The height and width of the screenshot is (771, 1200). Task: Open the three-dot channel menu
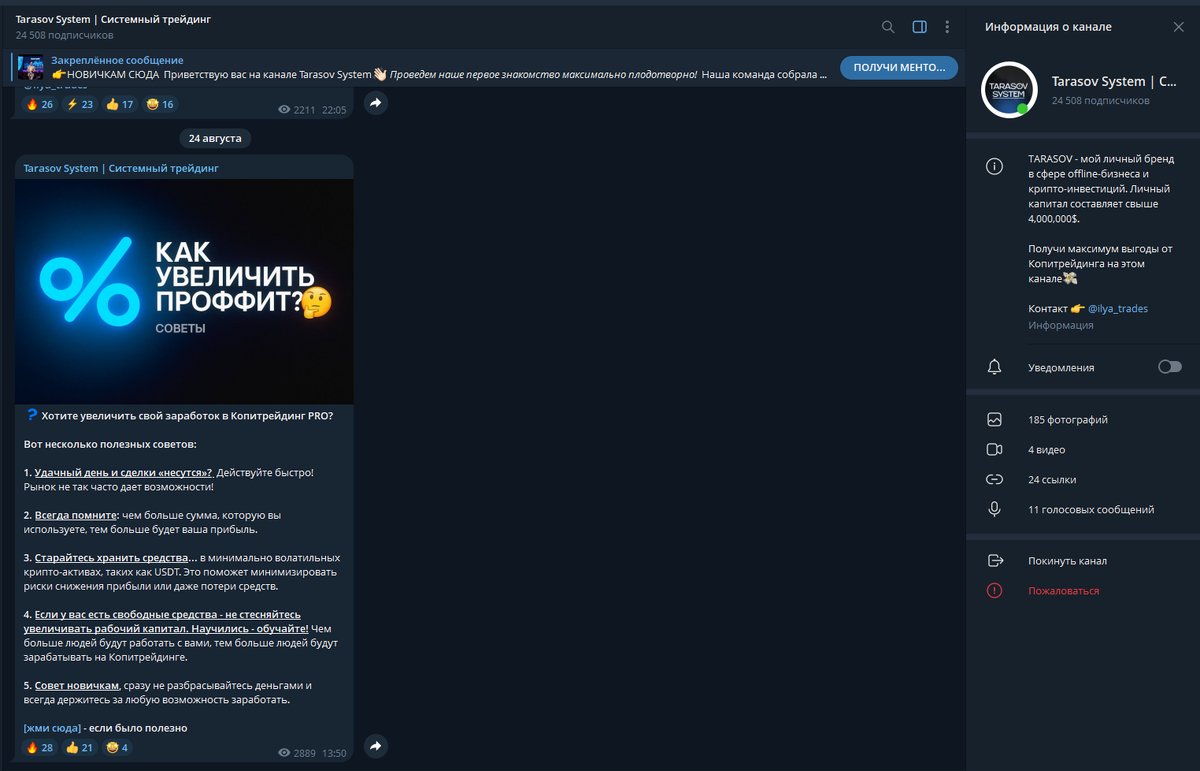tap(947, 27)
